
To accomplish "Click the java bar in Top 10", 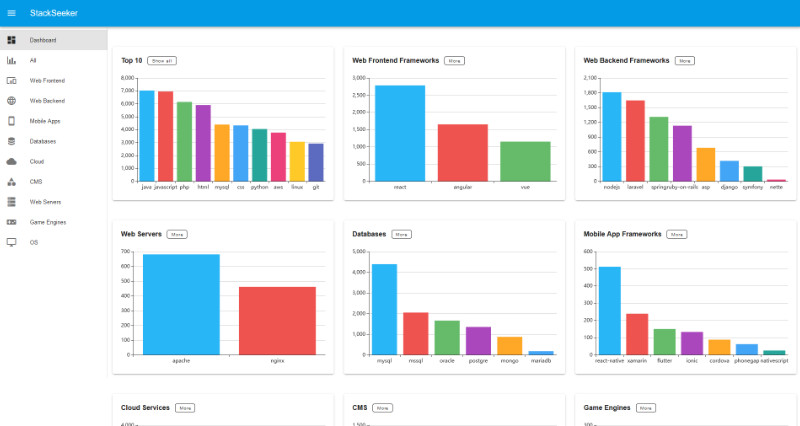I will click(146, 136).
